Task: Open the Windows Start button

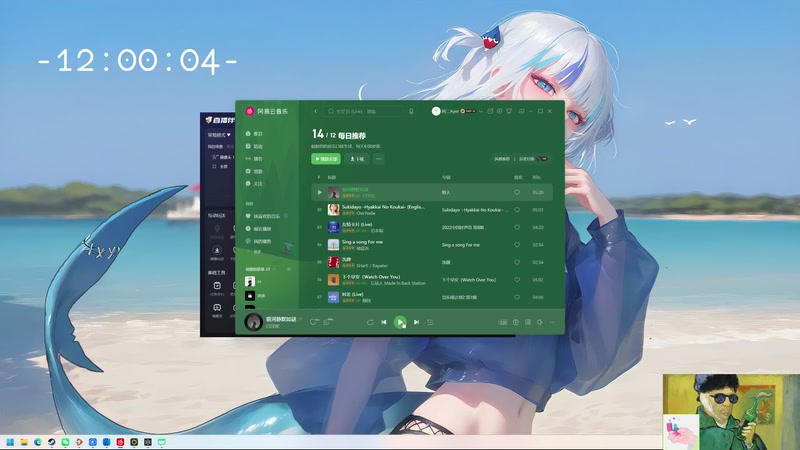Action: coord(10,442)
